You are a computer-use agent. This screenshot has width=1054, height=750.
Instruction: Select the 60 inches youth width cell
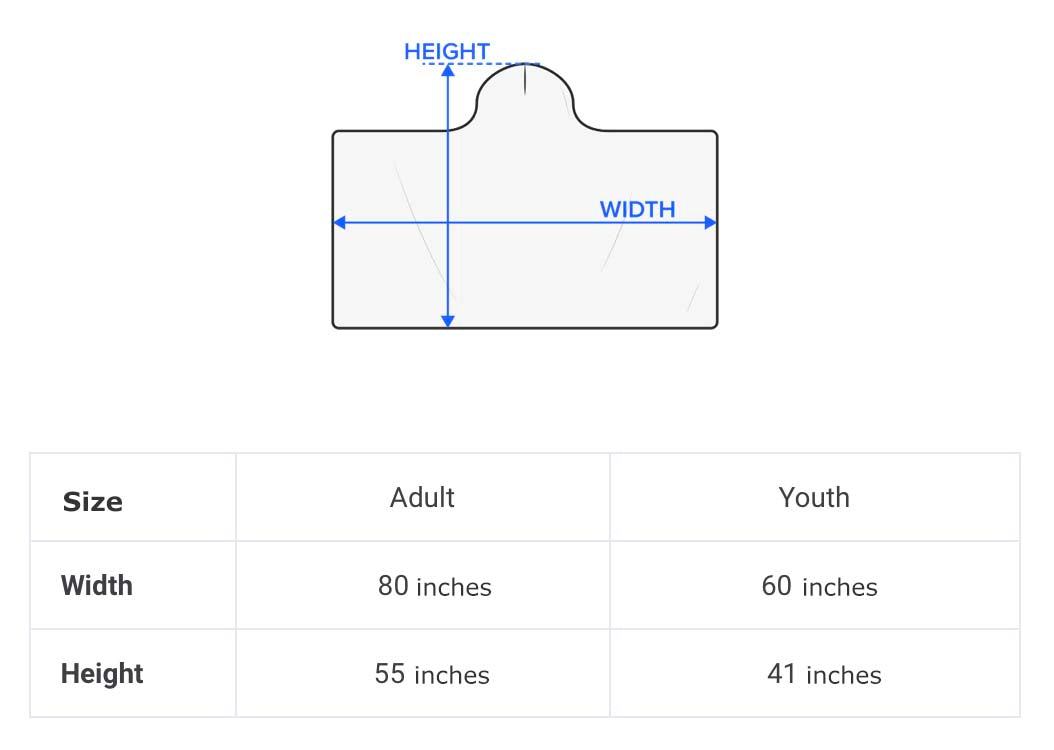[815, 585]
